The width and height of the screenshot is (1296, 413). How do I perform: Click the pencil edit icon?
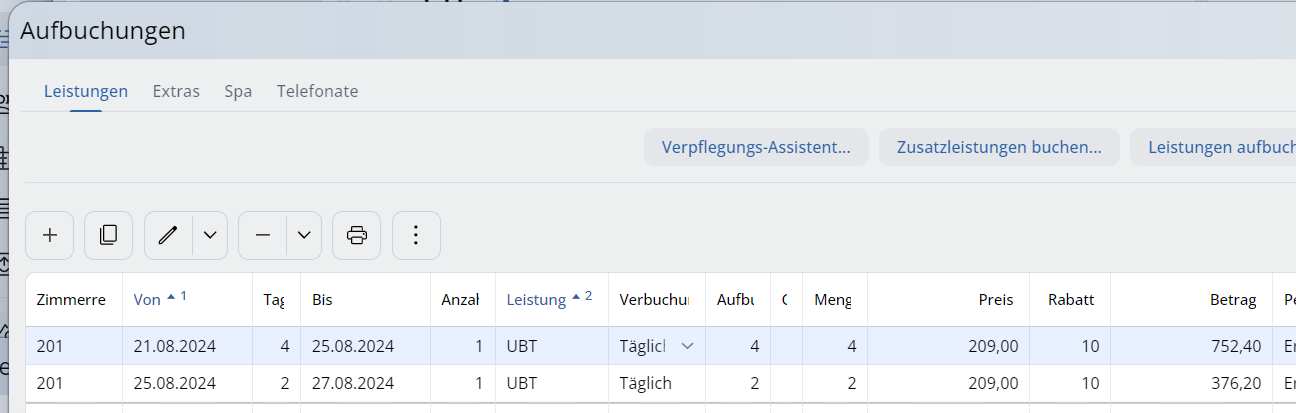point(168,236)
